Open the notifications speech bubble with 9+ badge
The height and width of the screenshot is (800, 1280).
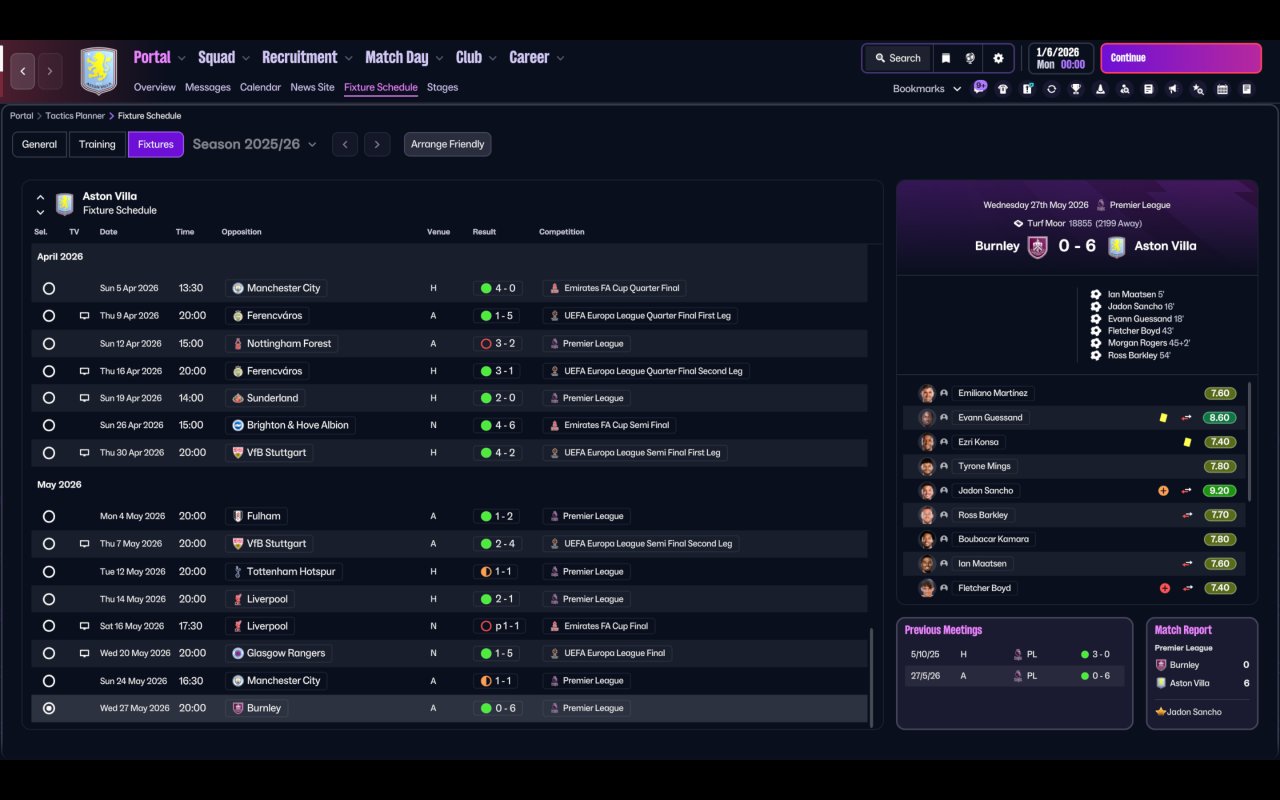[980, 87]
